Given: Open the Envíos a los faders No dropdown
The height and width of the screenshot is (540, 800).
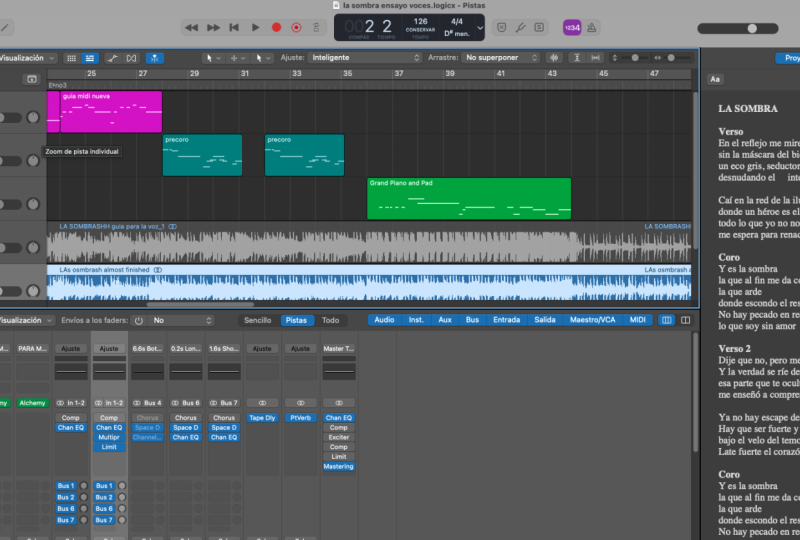Looking at the screenshot, I should 181,321.
